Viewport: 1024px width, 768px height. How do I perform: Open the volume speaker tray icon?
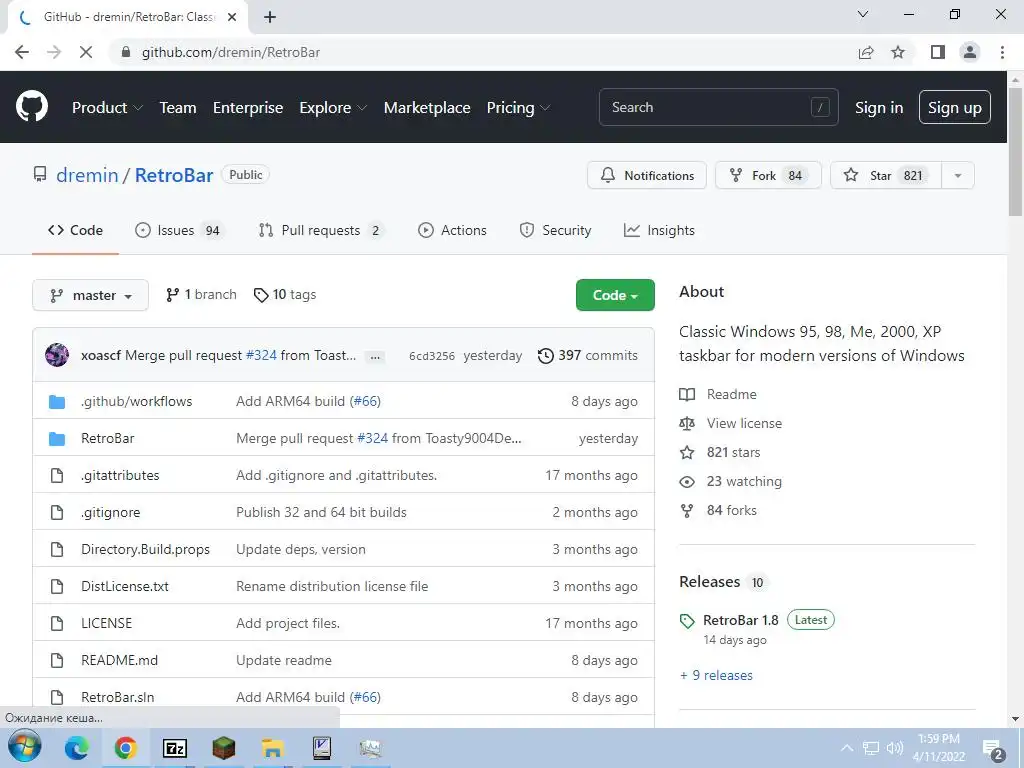coord(895,748)
